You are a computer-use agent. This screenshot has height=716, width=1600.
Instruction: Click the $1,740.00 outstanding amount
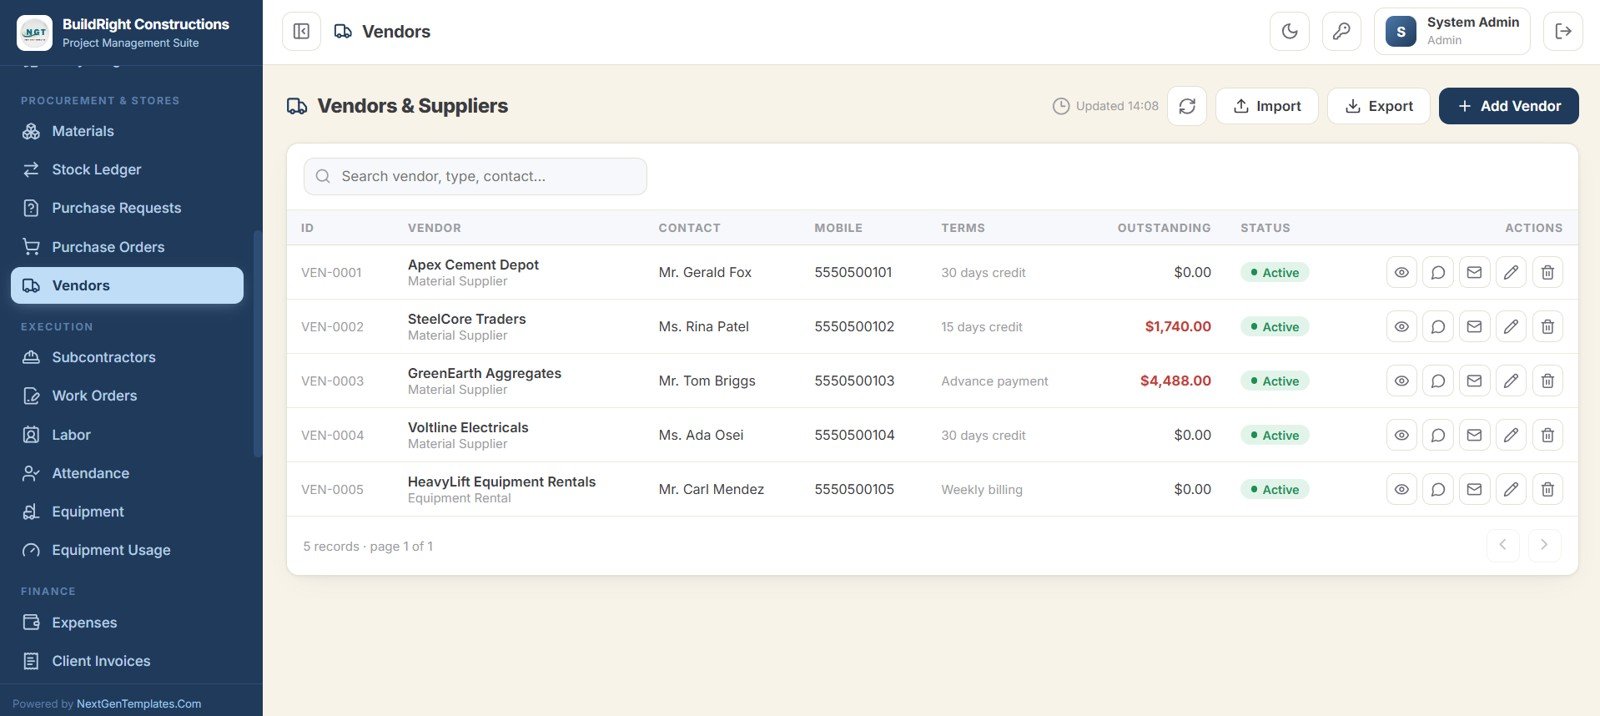pos(1178,326)
